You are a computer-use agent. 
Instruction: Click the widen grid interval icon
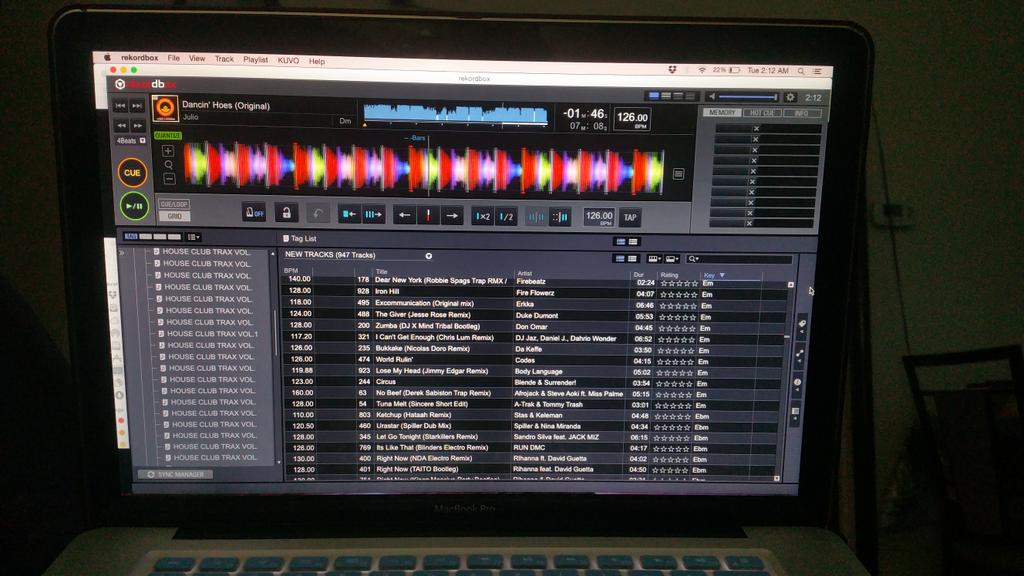[x=536, y=217]
